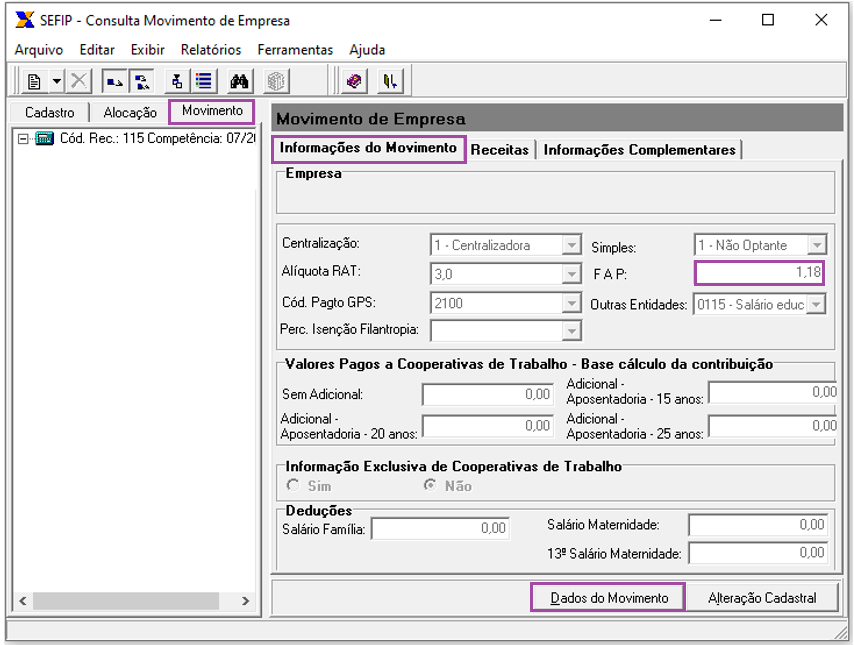This screenshot has width=854, height=645.
Task: Click the calculator icon beside Cód. Rec.
Action: [44, 138]
